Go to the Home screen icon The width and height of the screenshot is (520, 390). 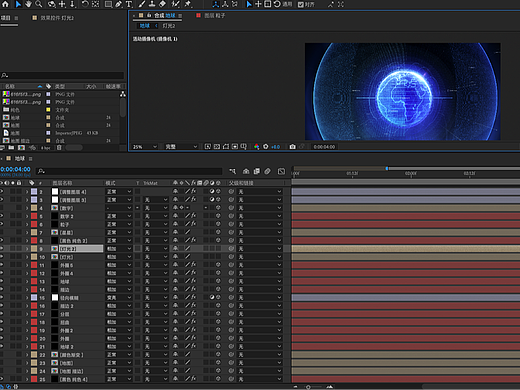pos(6,4)
